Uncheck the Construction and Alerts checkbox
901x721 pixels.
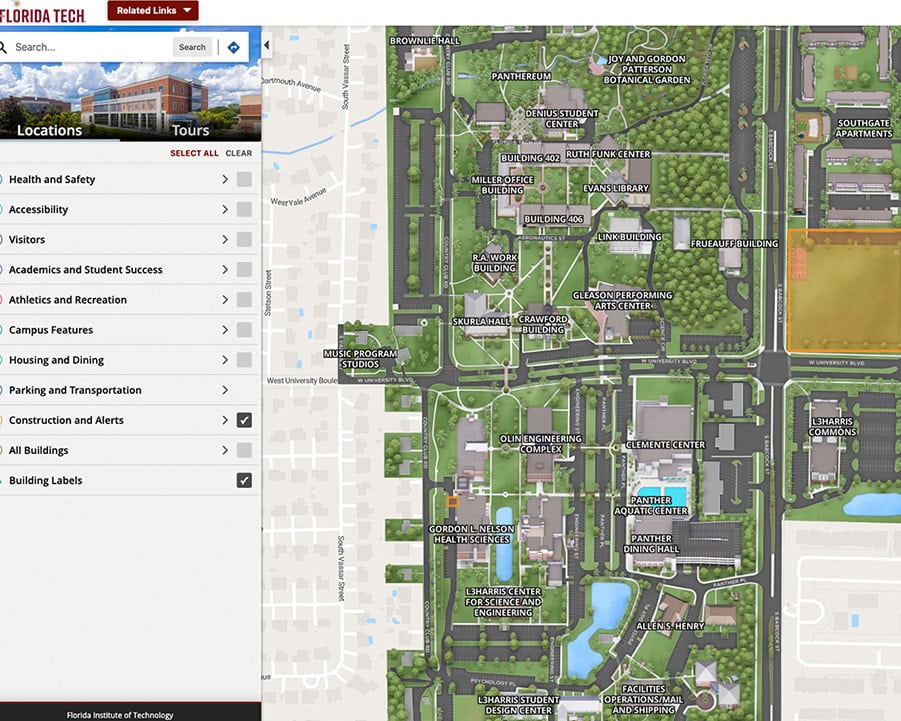pos(244,420)
